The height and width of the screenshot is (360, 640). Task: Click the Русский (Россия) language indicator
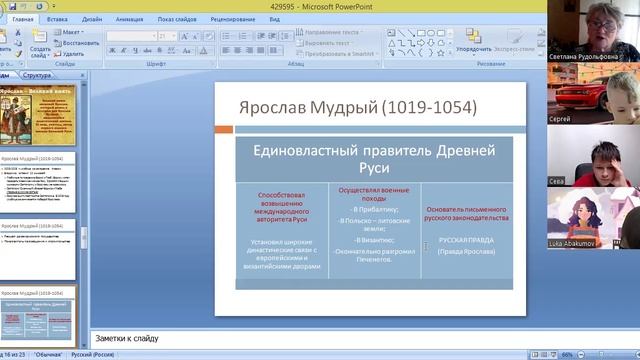(x=93, y=355)
